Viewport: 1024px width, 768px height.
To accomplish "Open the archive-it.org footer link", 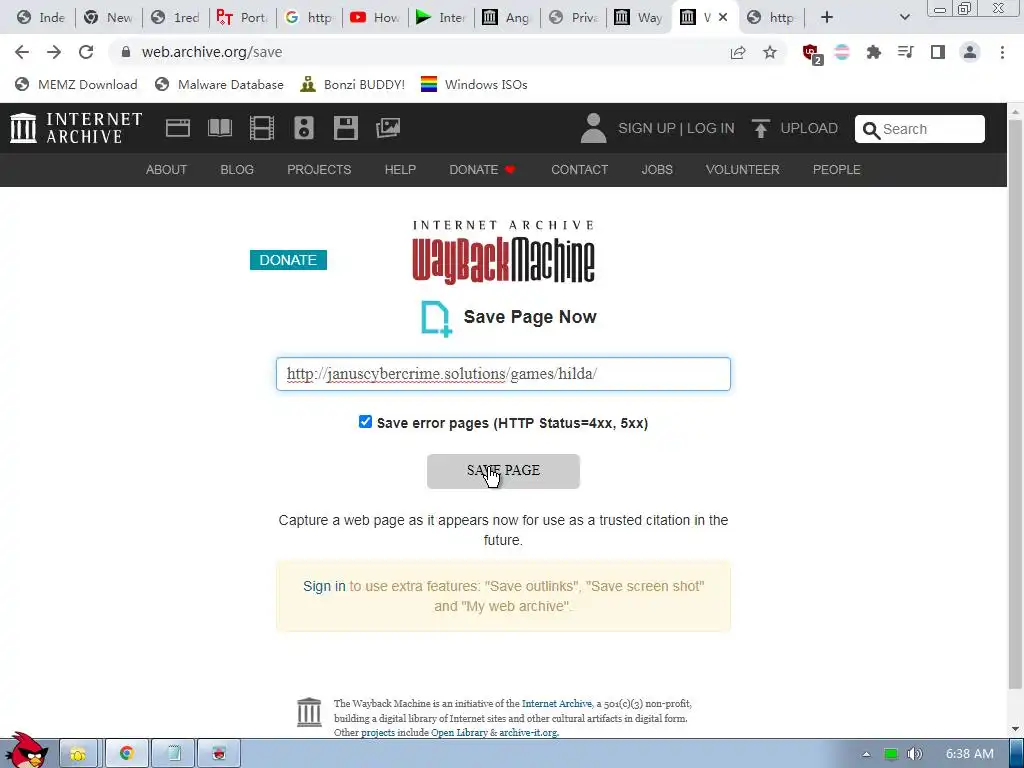I will pos(528,733).
